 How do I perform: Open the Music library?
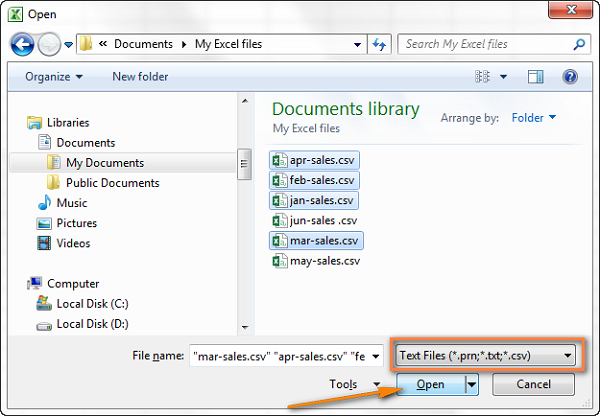(x=62, y=203)
